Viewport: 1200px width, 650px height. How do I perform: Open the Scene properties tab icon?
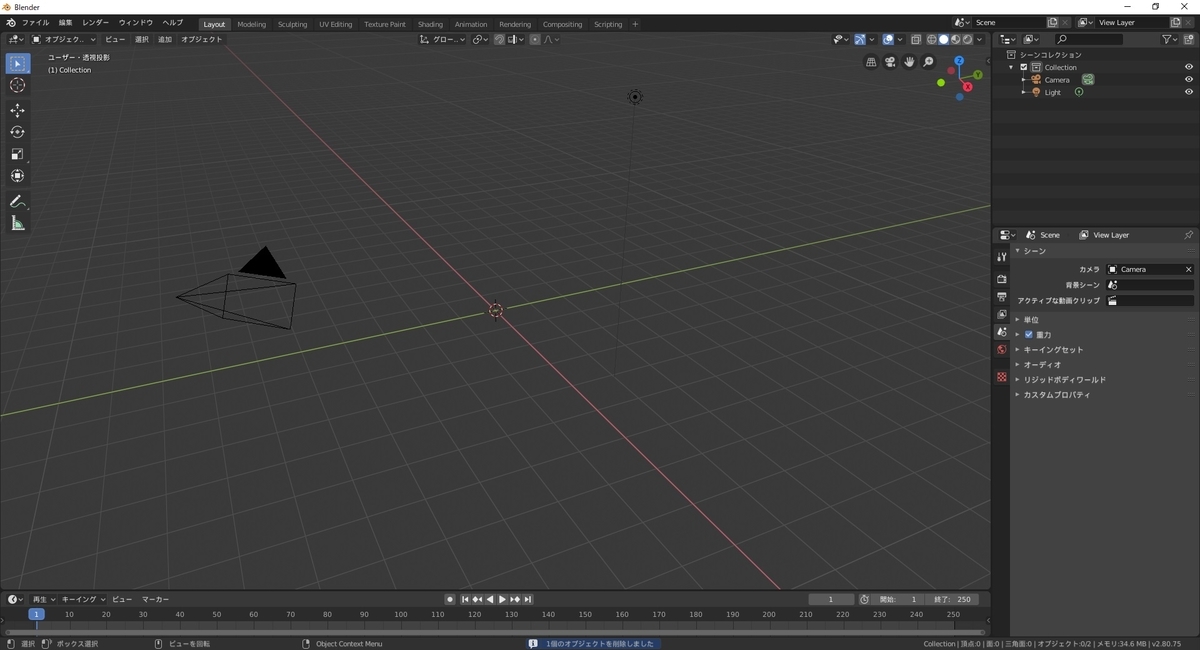point(1001,332)
